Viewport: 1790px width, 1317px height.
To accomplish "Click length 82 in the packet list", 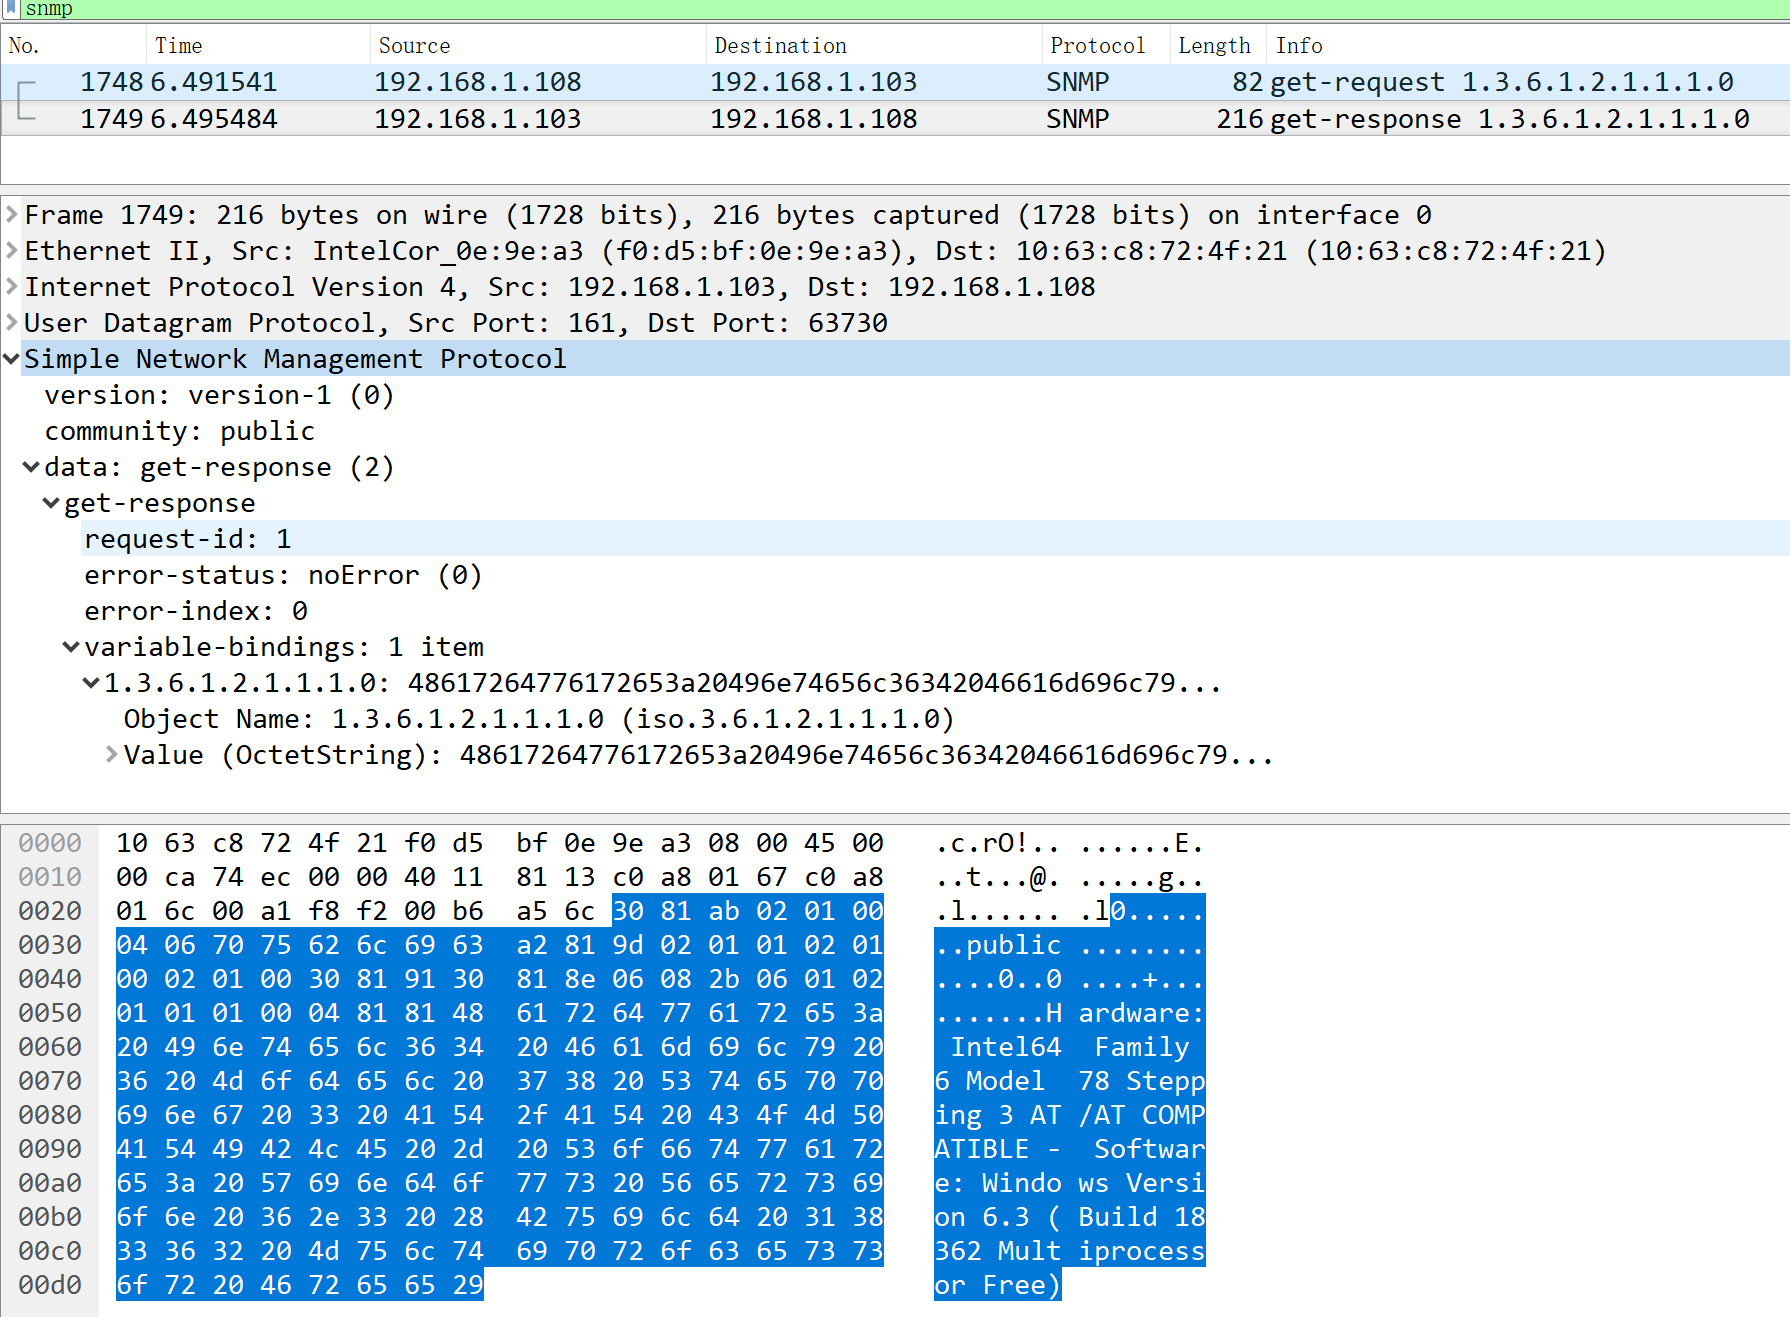I will tap(1248, 82).
